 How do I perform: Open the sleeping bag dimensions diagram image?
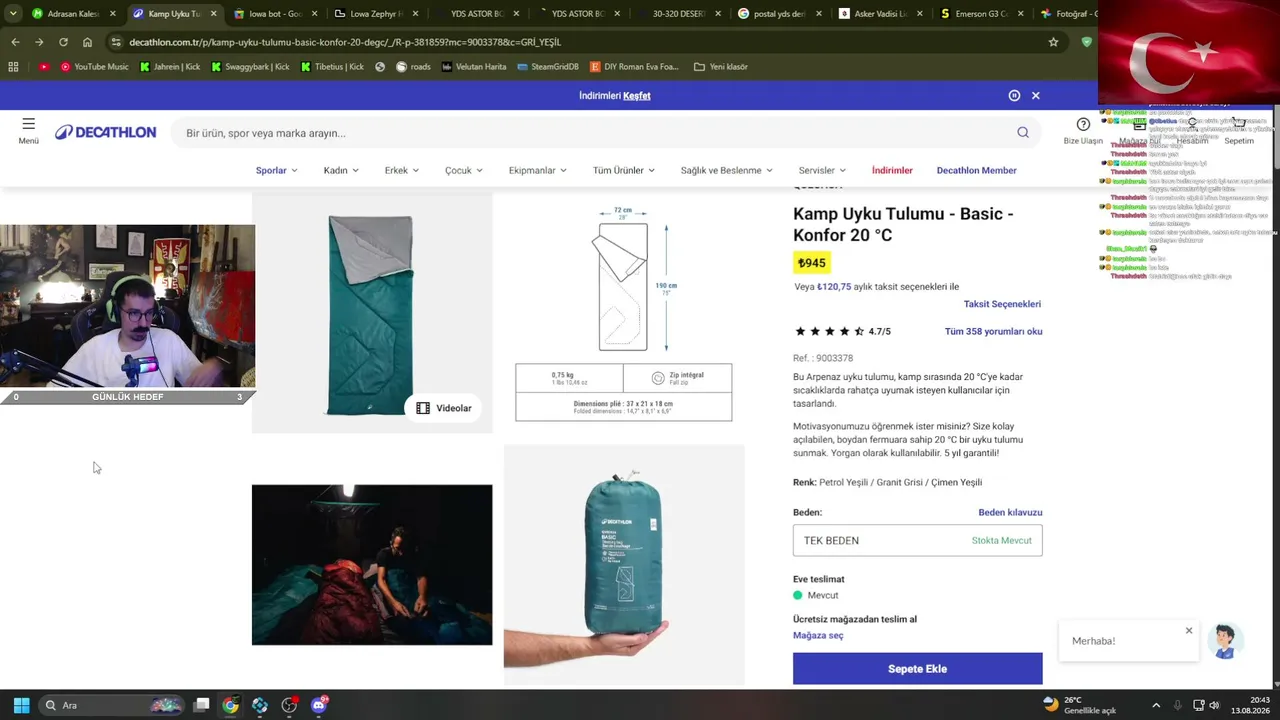(x=624, y=313)
